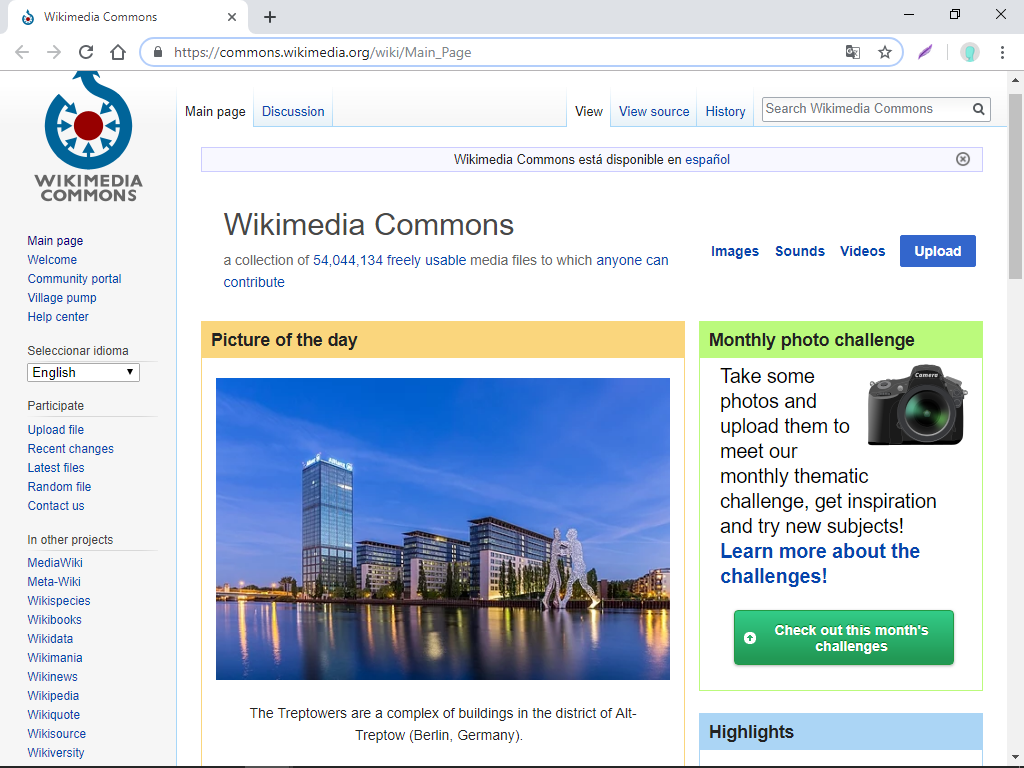Open the translate page icon

[x=852, y=52]
